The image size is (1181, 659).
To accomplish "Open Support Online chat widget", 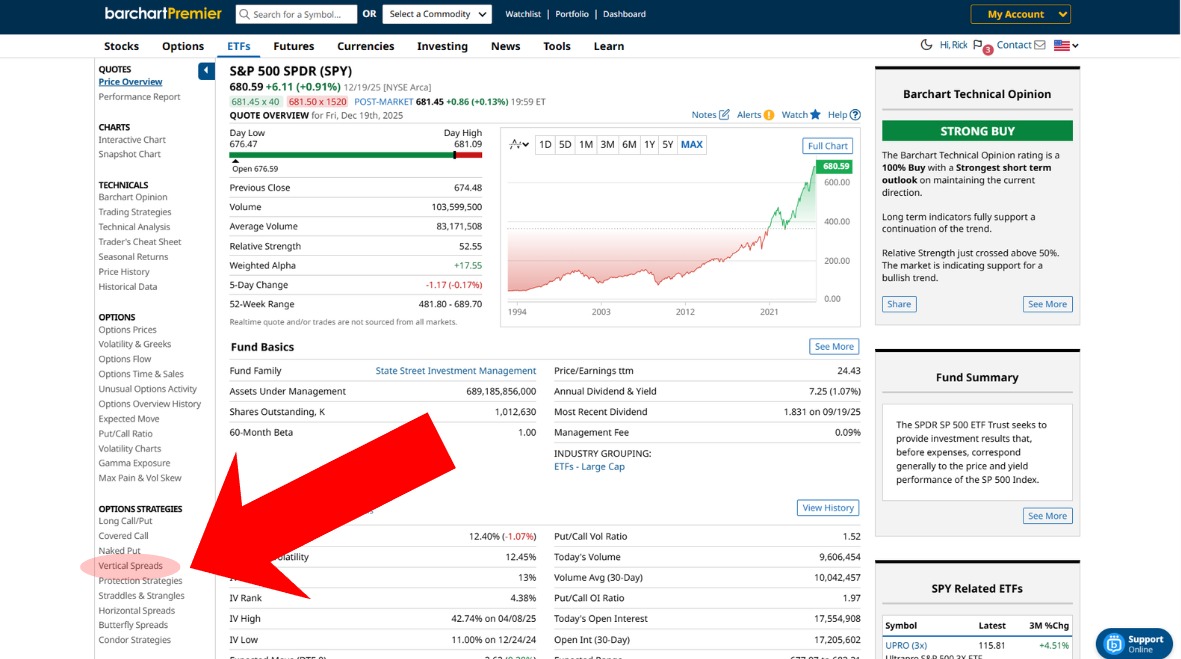I will click(x=1134, y=644).
